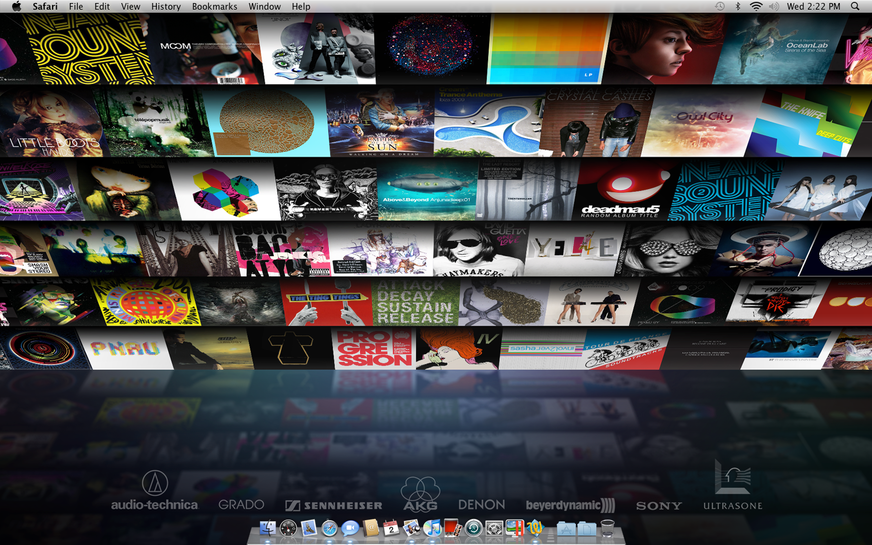This screenshot has height=545, width=872.
Task: Open iChat from the dock
Action: [x=350, y=528]
